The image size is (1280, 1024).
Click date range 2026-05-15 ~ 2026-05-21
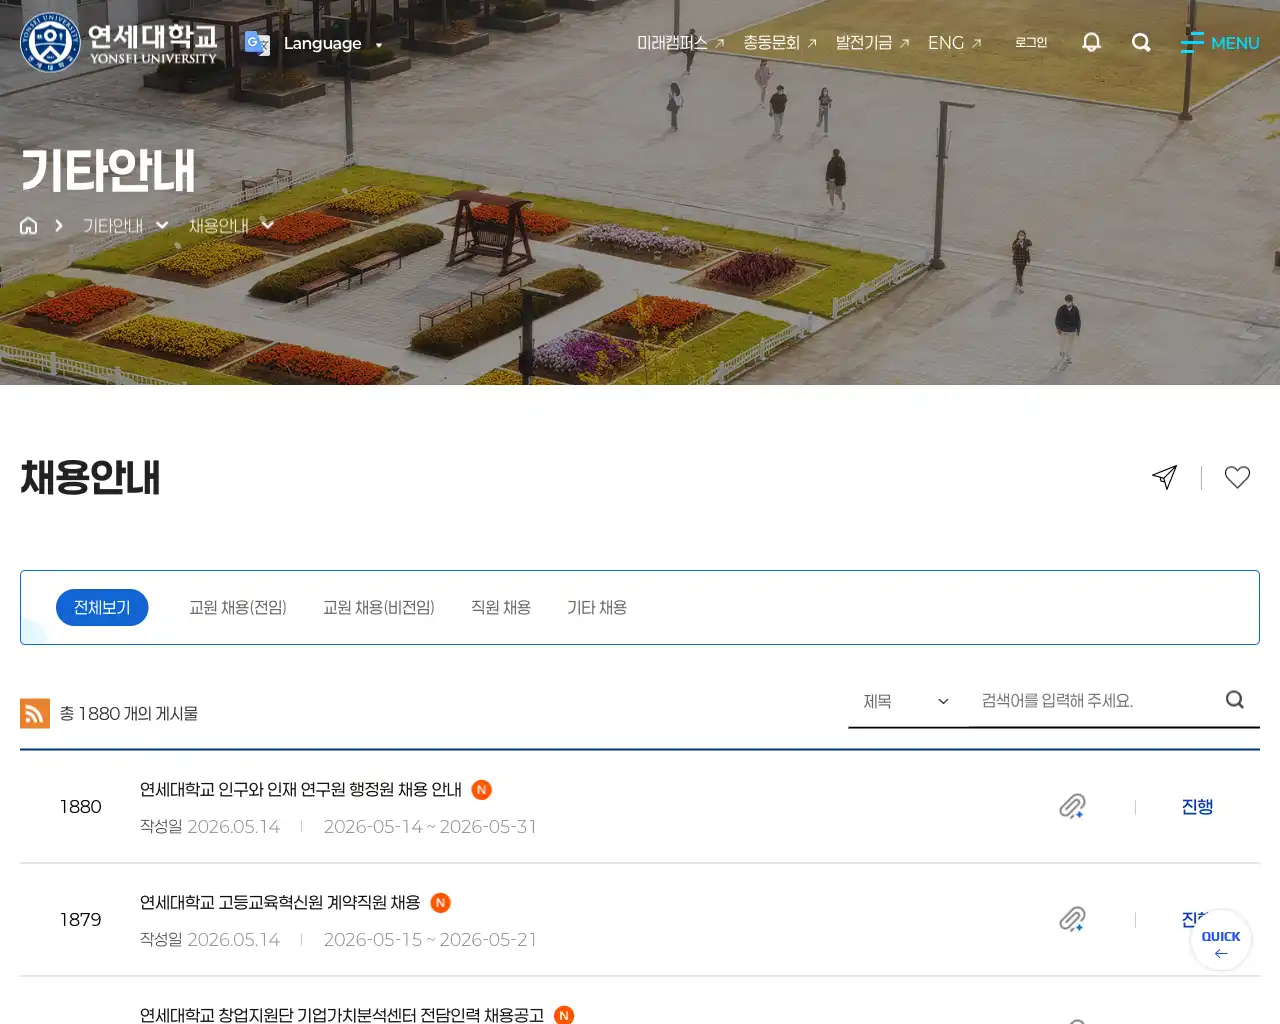coord(430,940)
